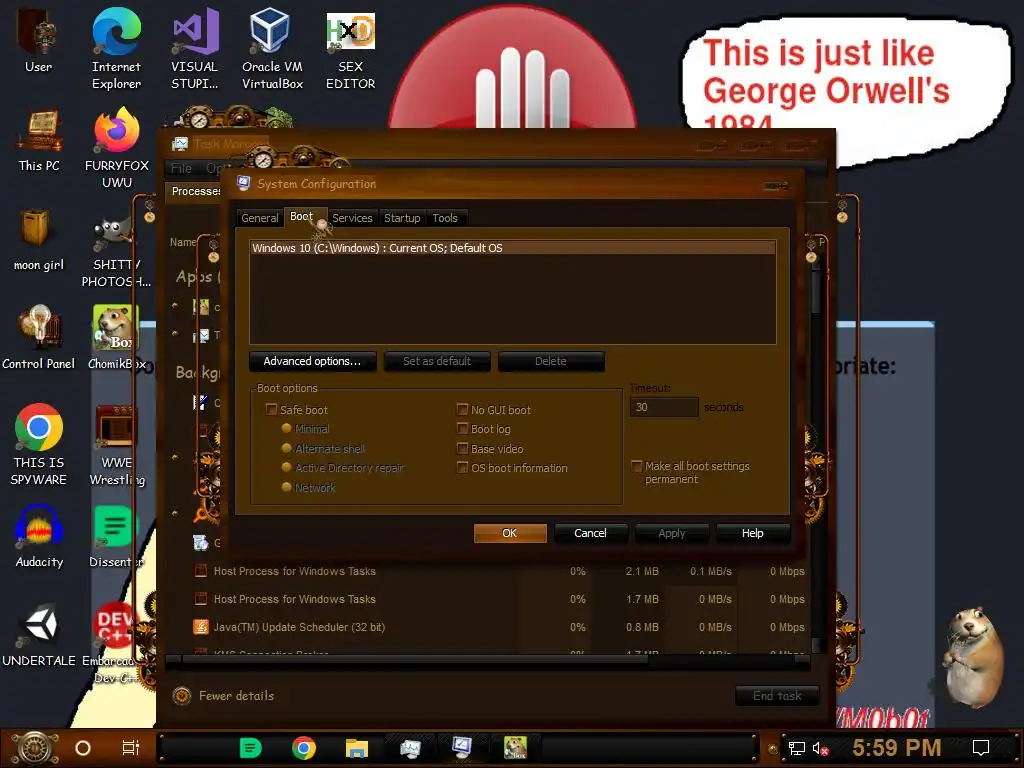The width and height of the screenshot is (1024, 768).
Task: Confirm with the OK button
Action: [x=509, y=533]
